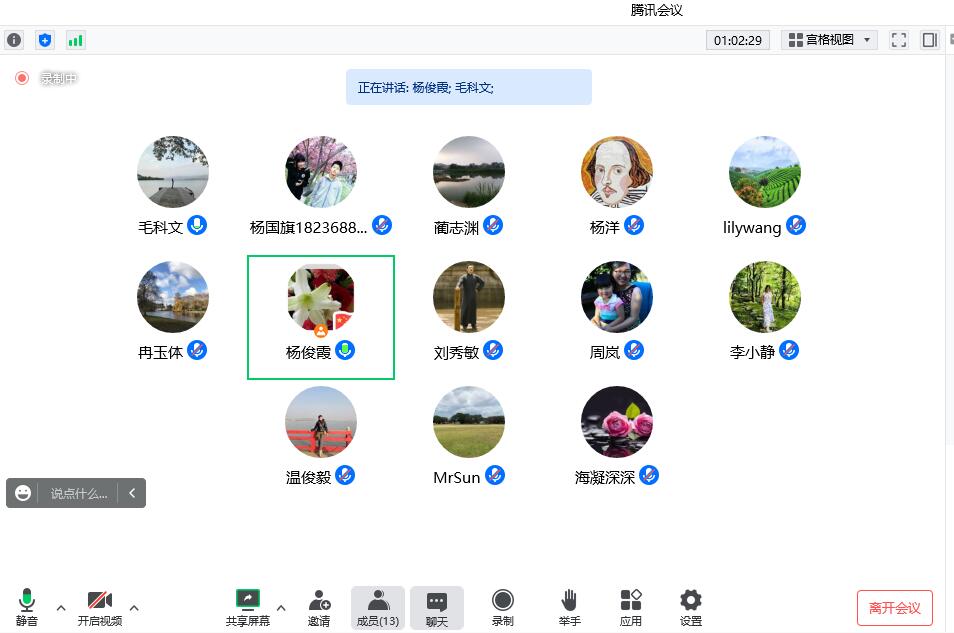Open the 应用 apps panel icon
The height and width of the screenshot is (633, 954).
631,600
